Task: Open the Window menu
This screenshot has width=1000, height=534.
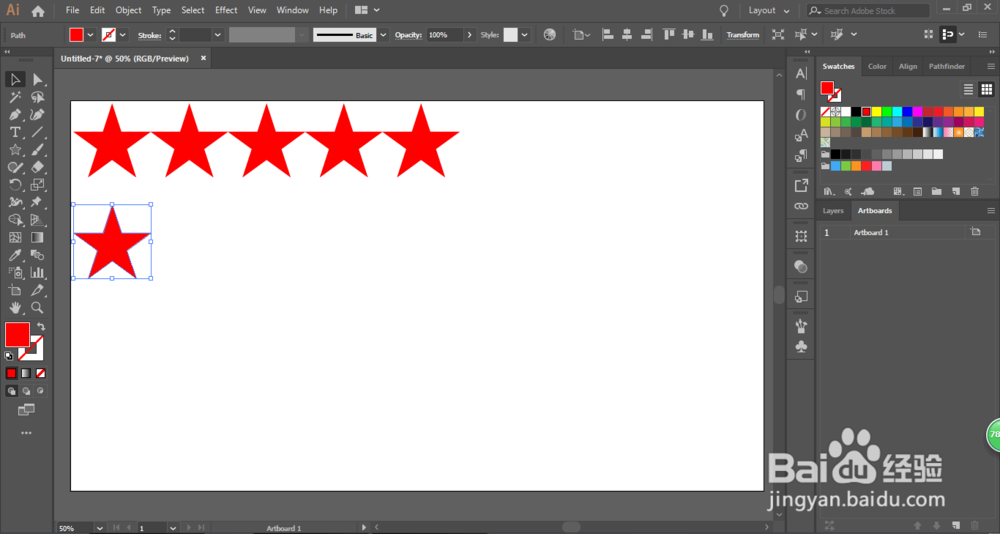Action: pos(292,10)
